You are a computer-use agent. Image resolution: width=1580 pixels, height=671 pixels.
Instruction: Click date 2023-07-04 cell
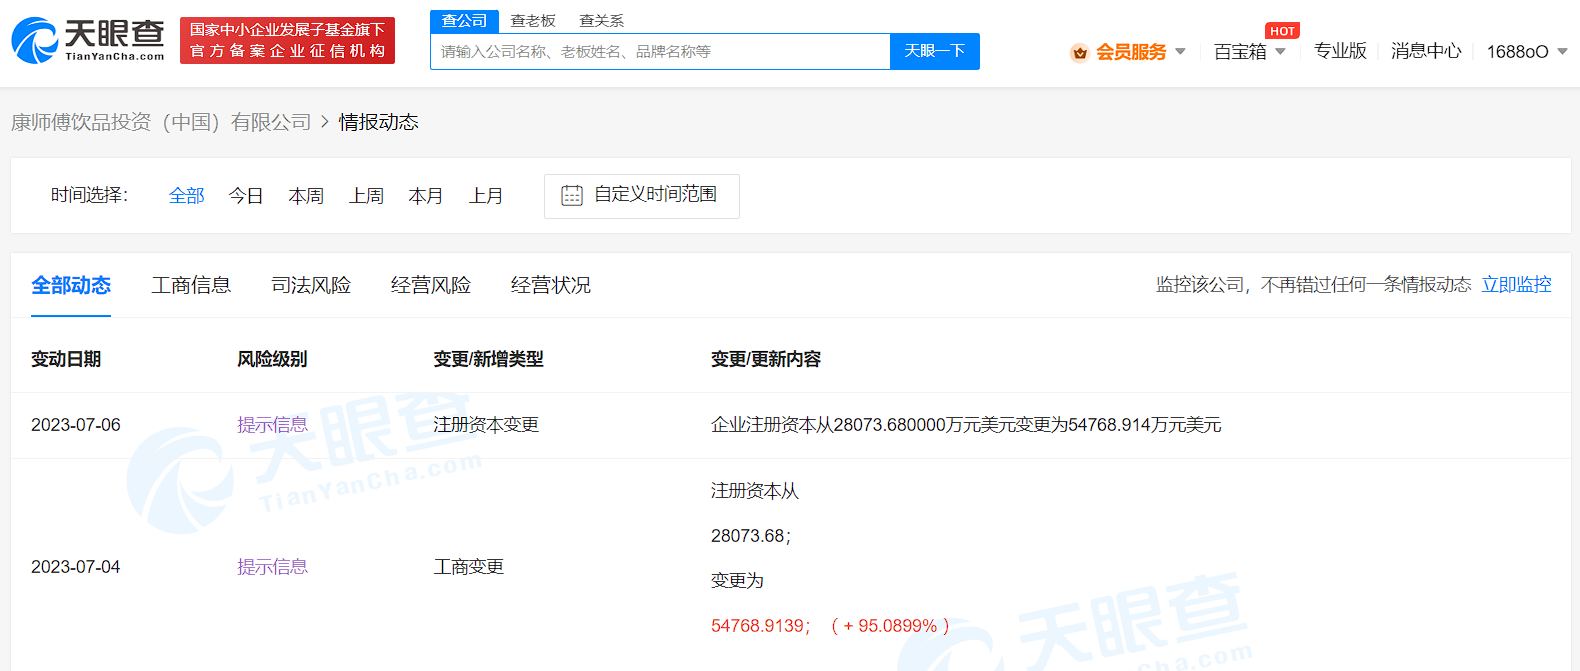76,567
